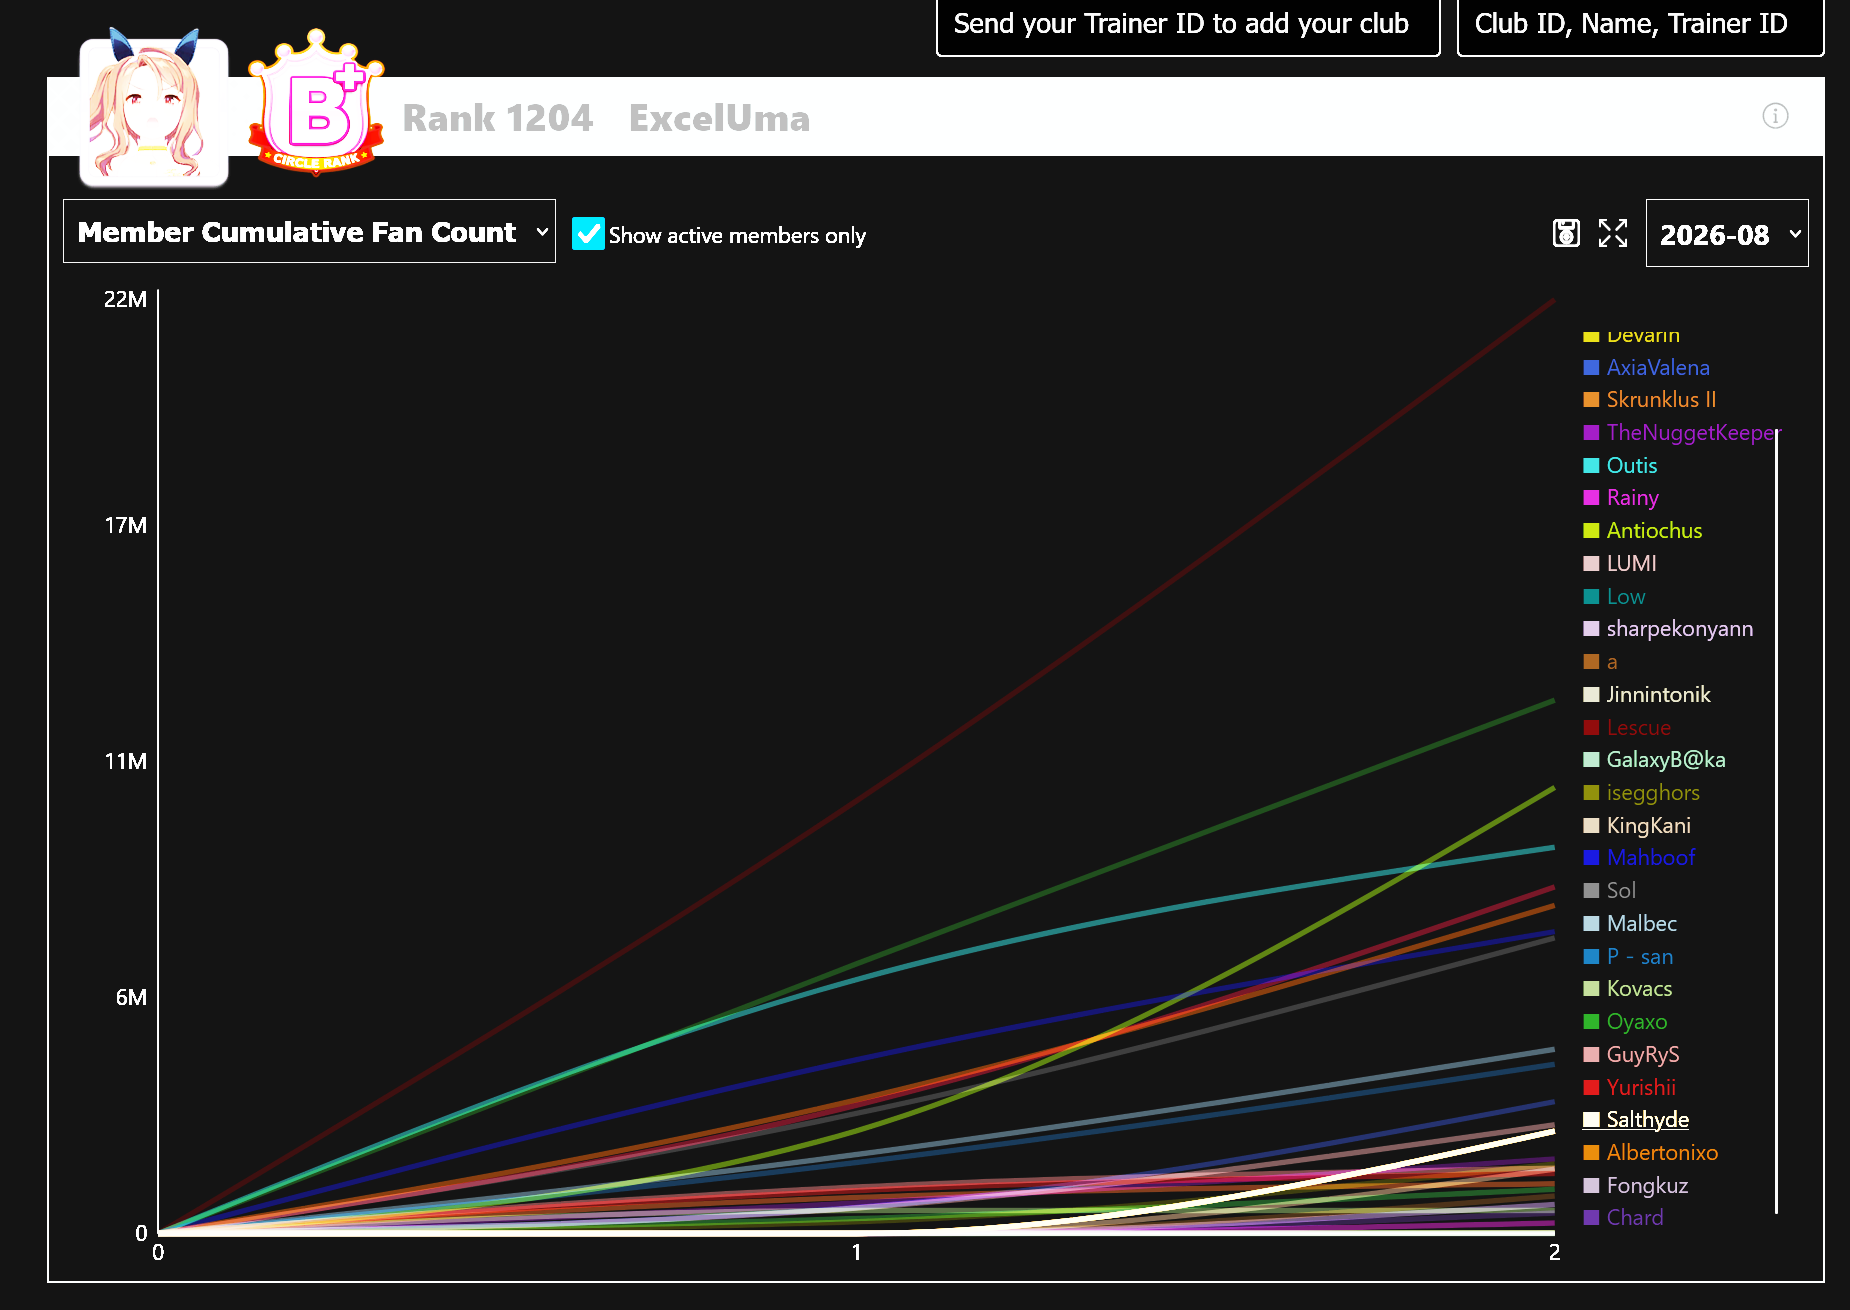Toggle sharpekonyann legend entry
Image resolution: width=1850 pixels, height=1310 pixels.
coord(1668,629)
